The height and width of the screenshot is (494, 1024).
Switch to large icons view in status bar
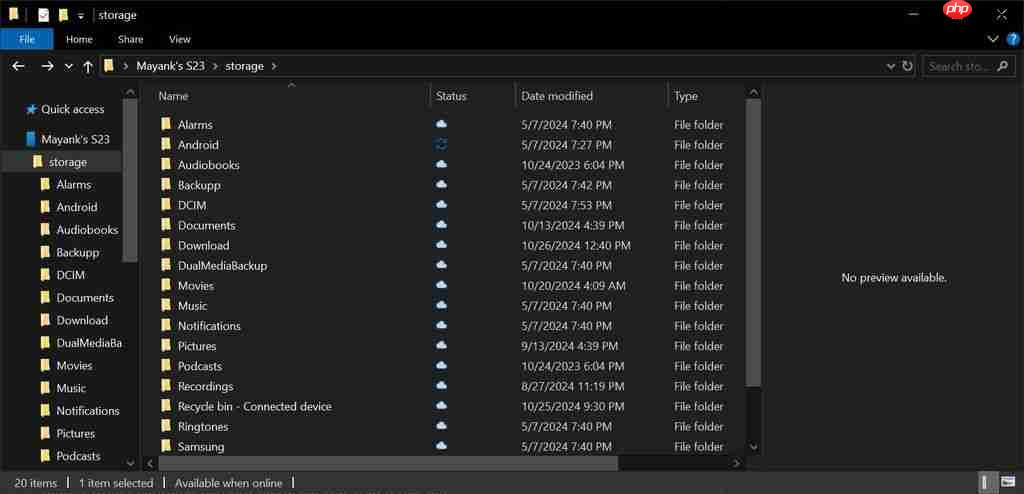click(x=1008, y=483)
